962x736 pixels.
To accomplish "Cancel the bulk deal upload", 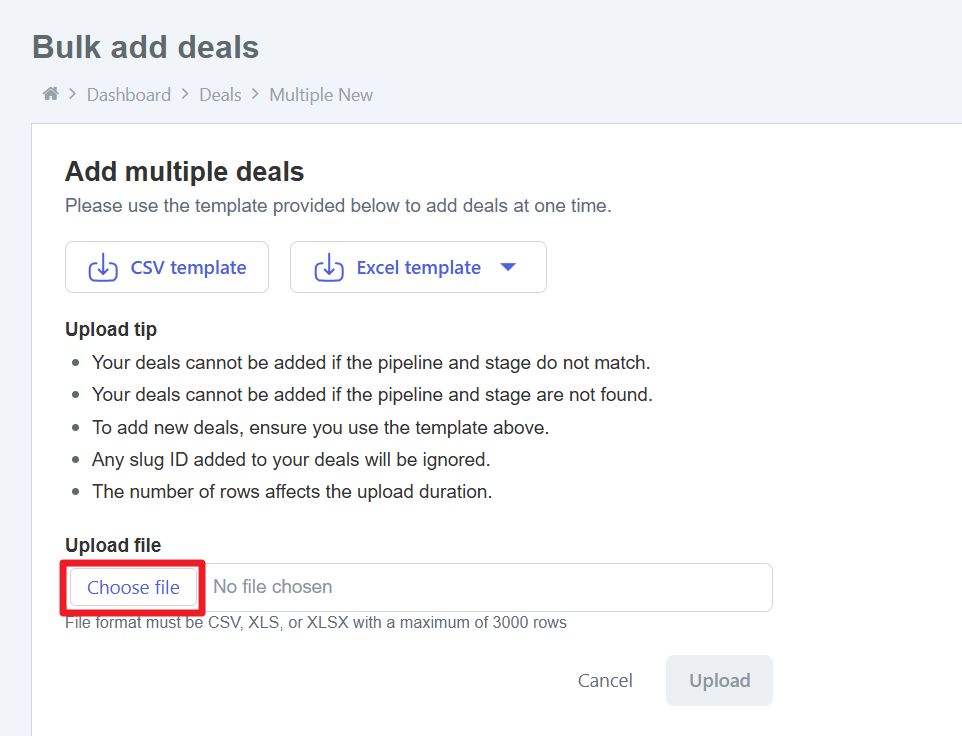I will click(x=605, y=681).
